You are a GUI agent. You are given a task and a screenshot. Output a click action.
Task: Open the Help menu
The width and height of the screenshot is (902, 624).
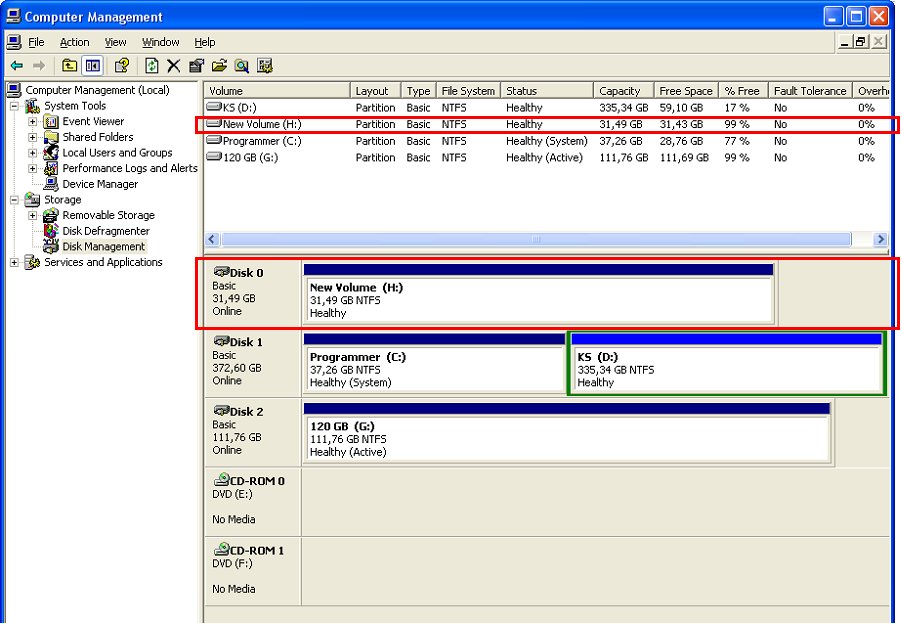coord(205,42)
